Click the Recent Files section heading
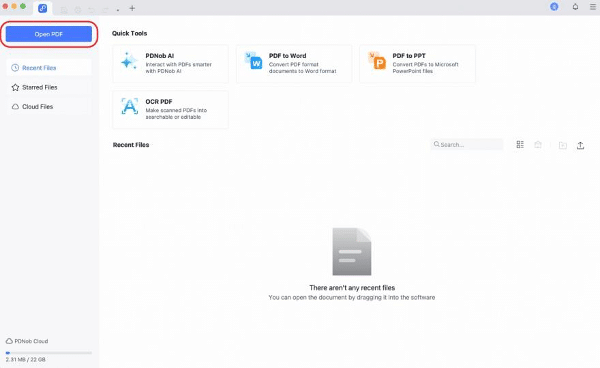This screenshot has height=368, width=600. (131, 145)
